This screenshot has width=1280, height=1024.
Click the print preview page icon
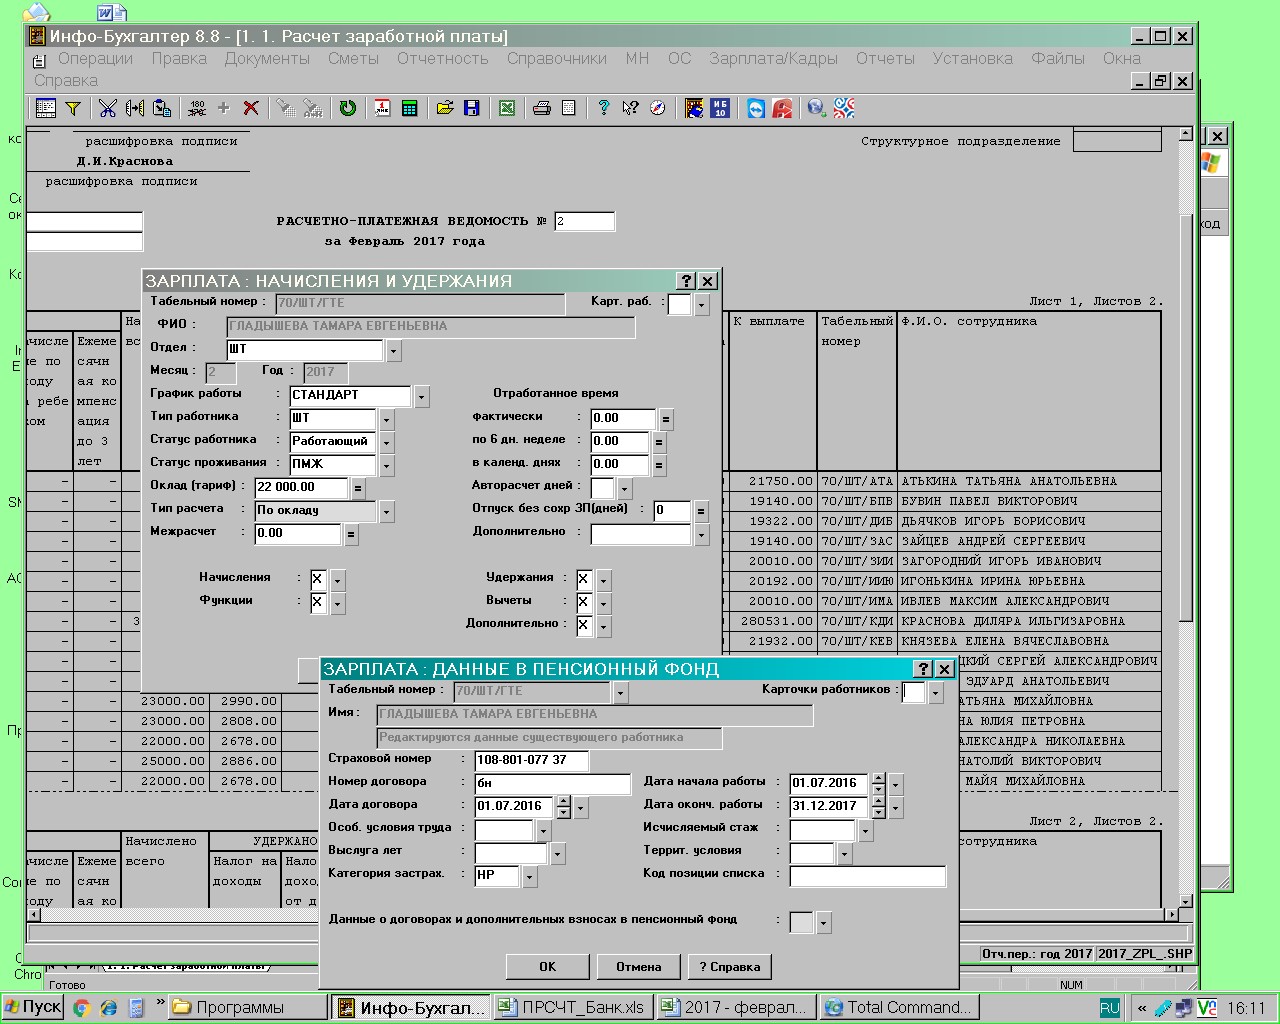click(569, 108)
